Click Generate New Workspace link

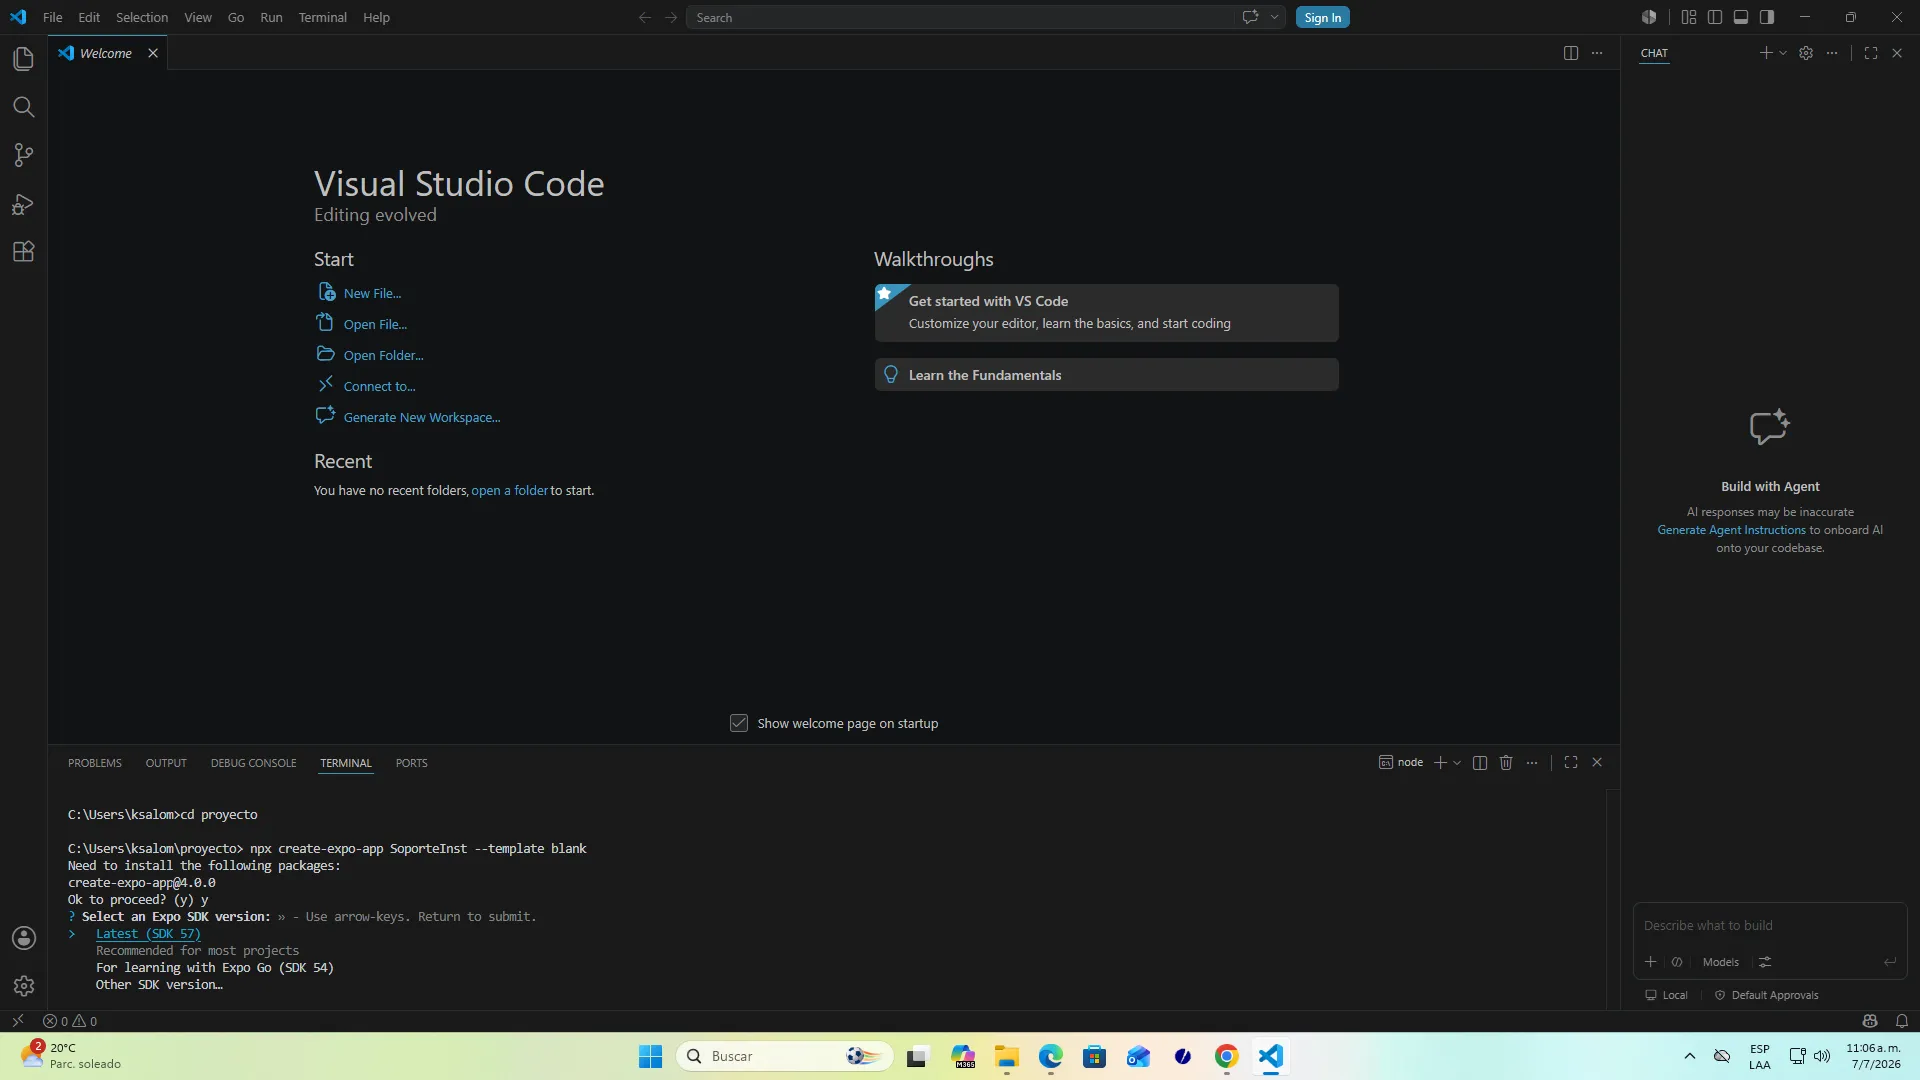click(x=422, y=417)
